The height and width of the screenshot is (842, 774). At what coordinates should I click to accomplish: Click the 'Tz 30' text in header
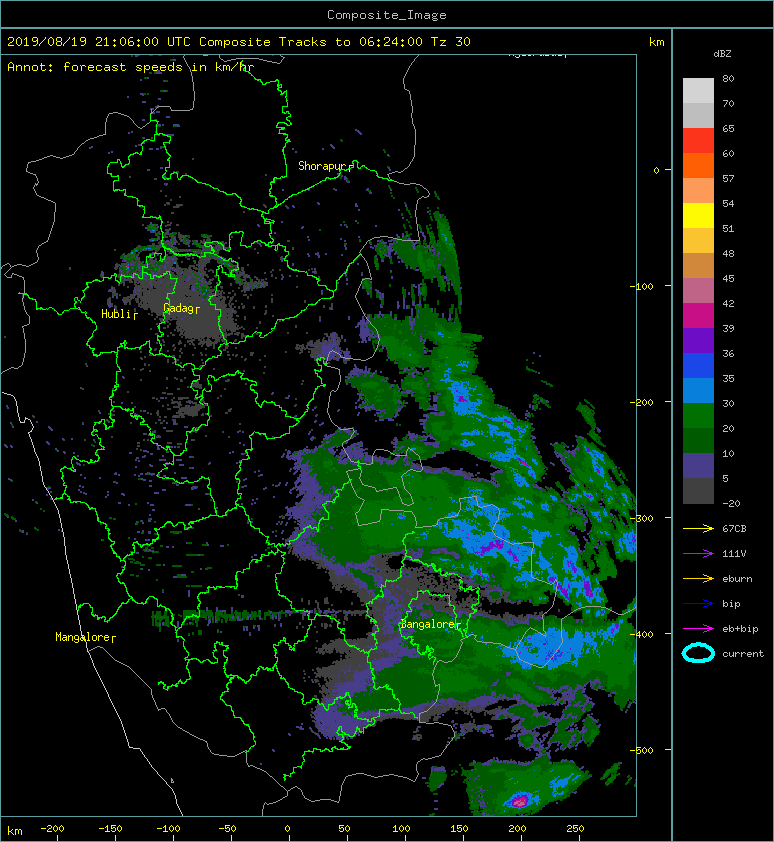(x=450, y=41)
